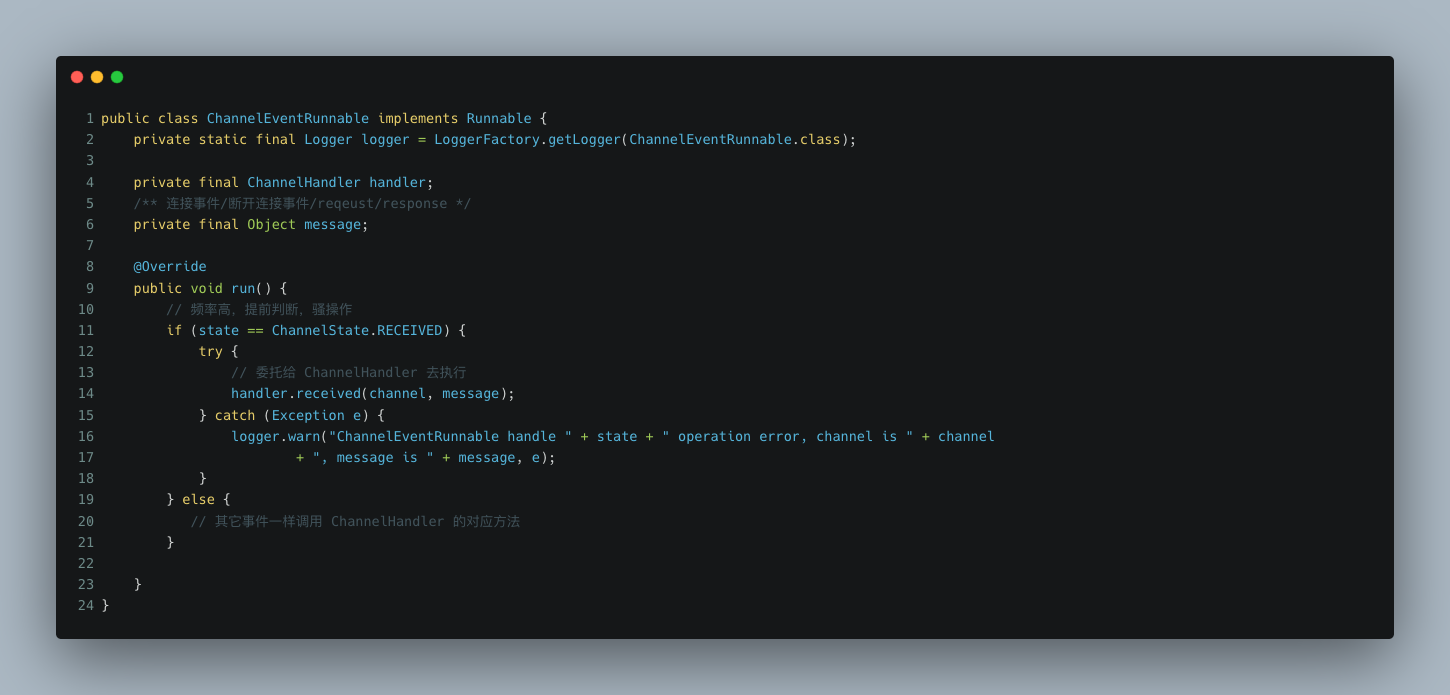Click the green maximize window dot
Viewport: 1450px width, 695px height.
click(x=117, y=77)
